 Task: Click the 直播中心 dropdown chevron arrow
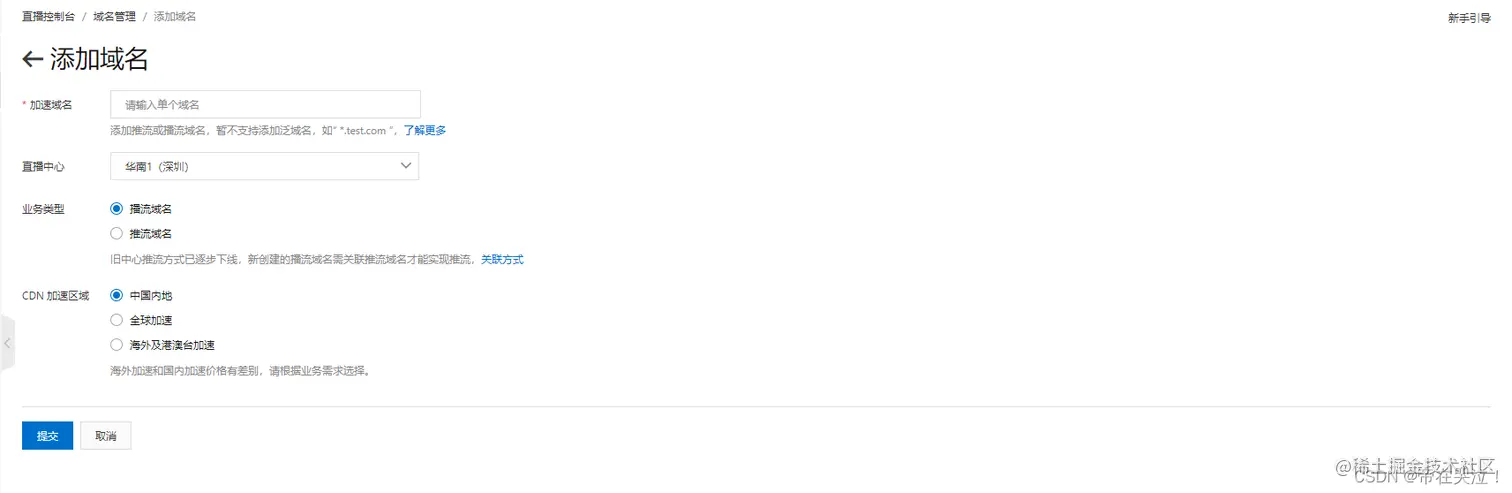tap(405, 166)
